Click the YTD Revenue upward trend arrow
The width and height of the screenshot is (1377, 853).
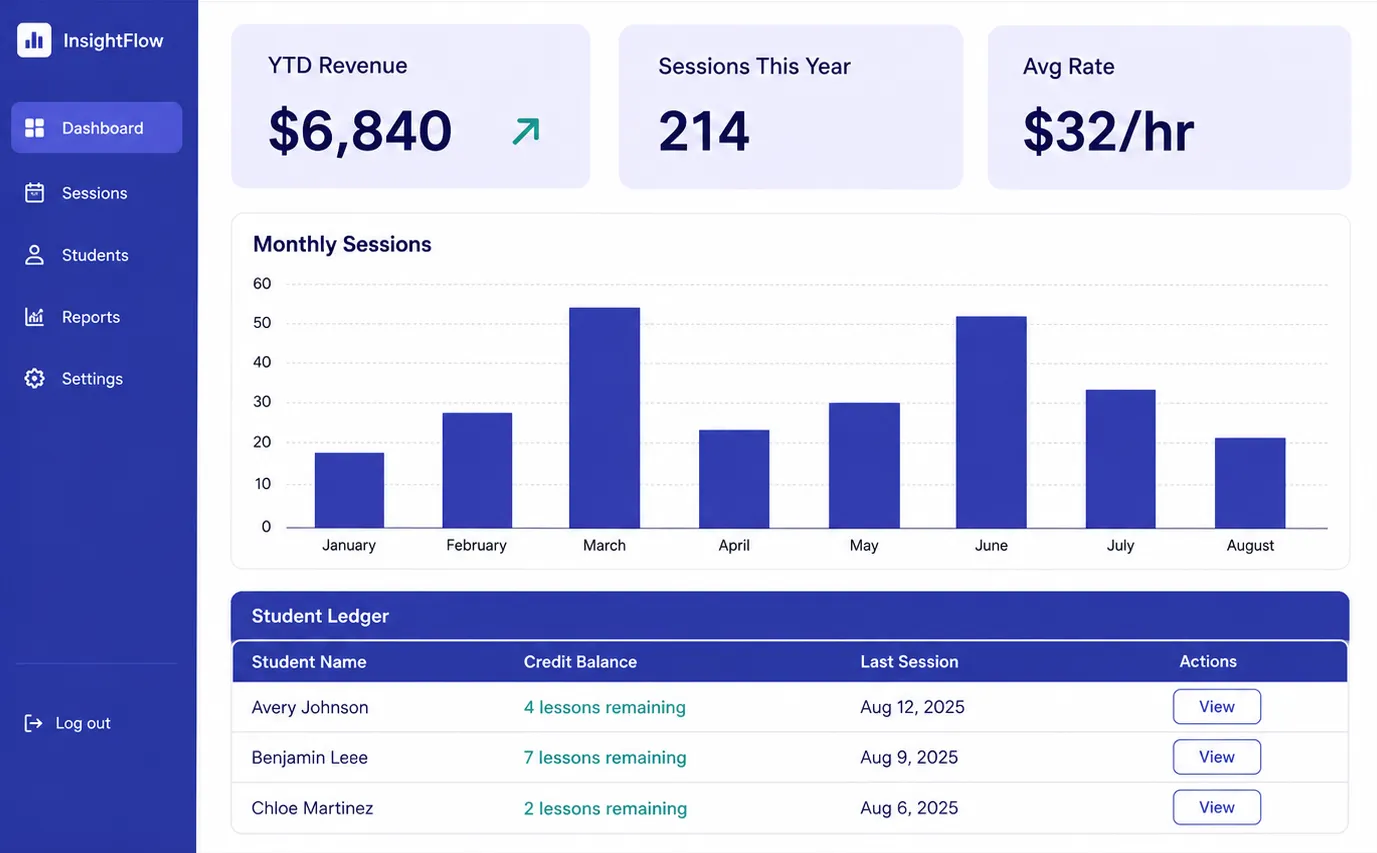tap(526, 131)
